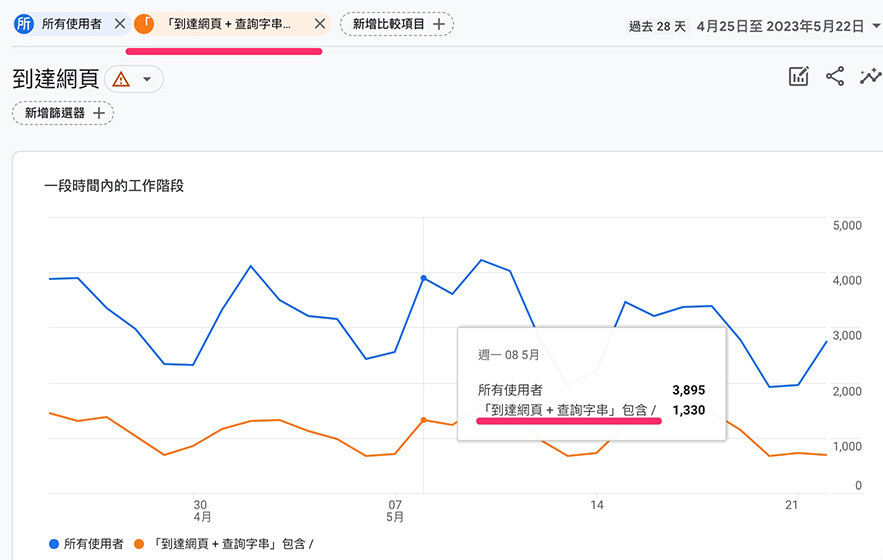Screen dimensions: 883x560
Task: Open dropdown next to 到達網頁 title
Action: [147, 79]
